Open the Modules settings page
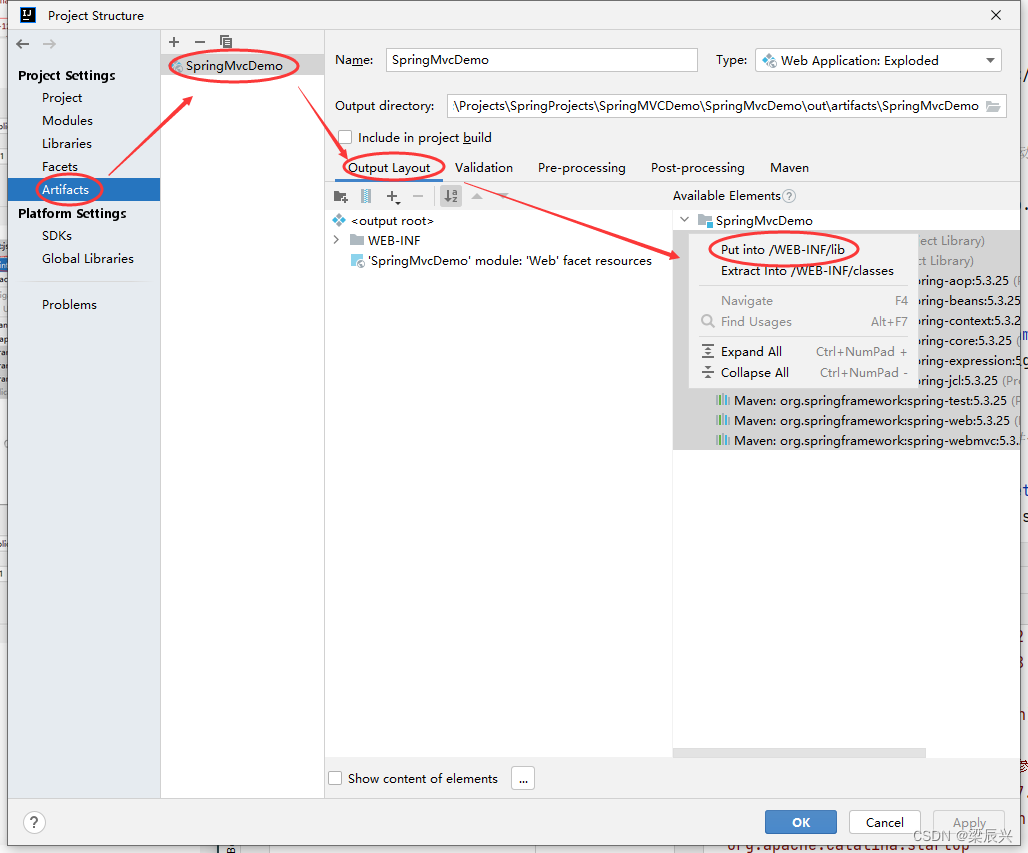 [x=68, y=121]
